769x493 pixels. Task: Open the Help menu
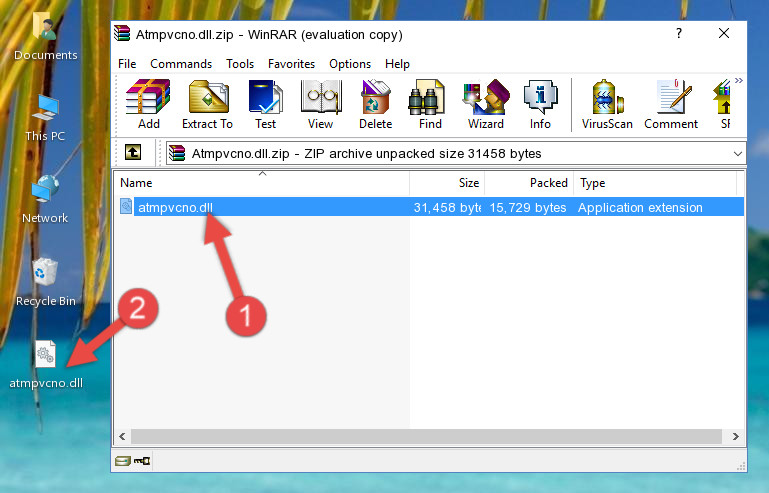[397, 64]
